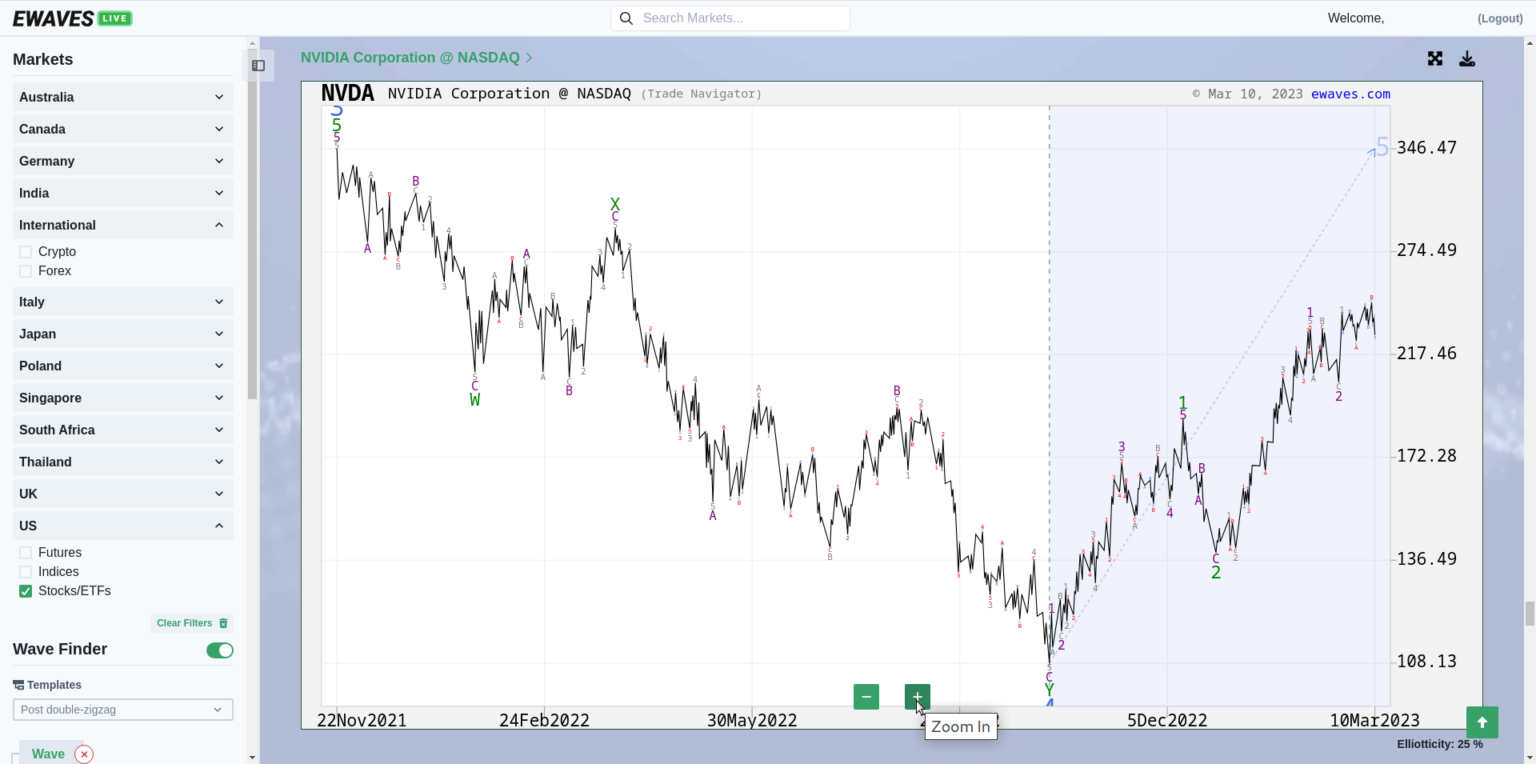The height and width of the screenshot is (764, 1536).
Task: Click the scroll-to-top arrow button
Action: coord(1482,722)
